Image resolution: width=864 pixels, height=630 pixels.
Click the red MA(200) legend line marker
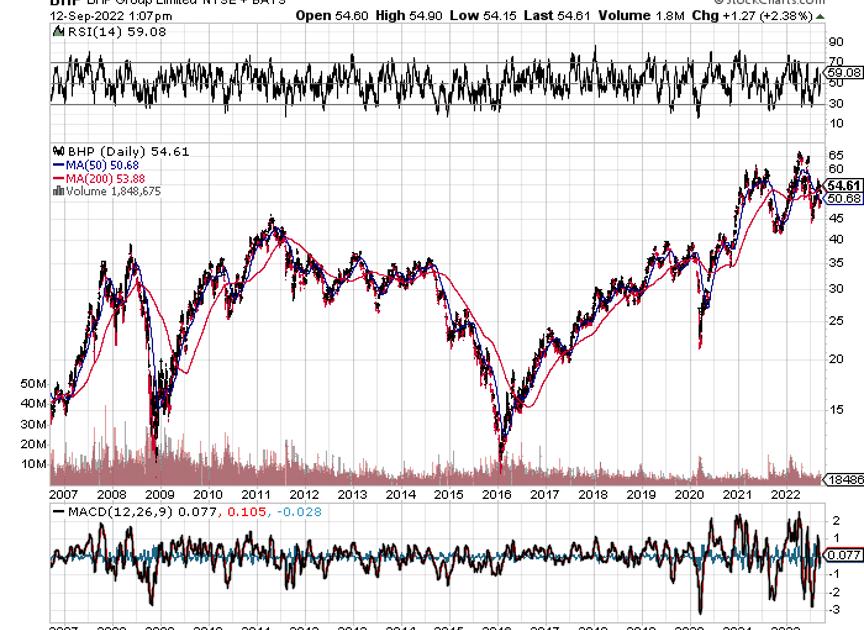click(57, 177)
